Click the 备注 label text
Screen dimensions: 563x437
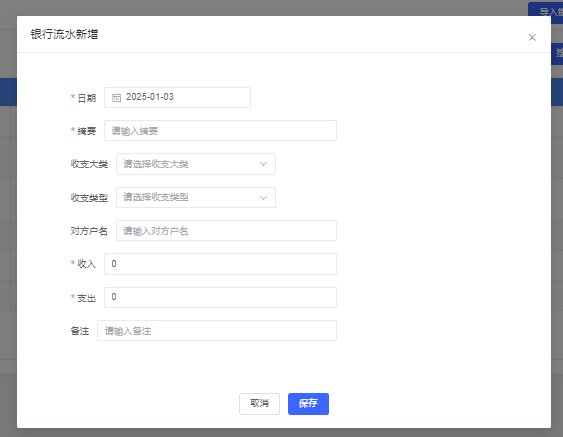80,331
